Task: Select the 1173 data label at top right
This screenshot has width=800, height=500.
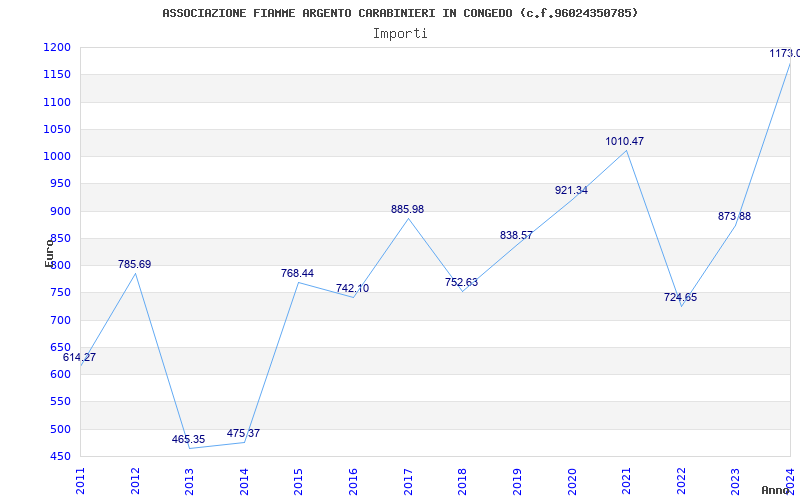Action: coord(785,53)
